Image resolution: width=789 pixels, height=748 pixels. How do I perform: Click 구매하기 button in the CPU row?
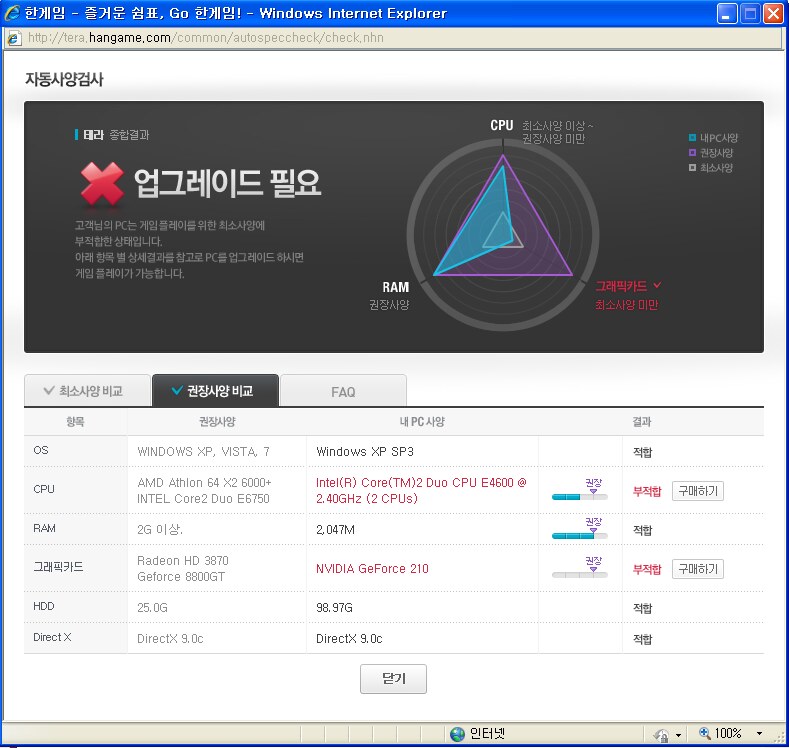pyautogui.click(x=697, y=491)
